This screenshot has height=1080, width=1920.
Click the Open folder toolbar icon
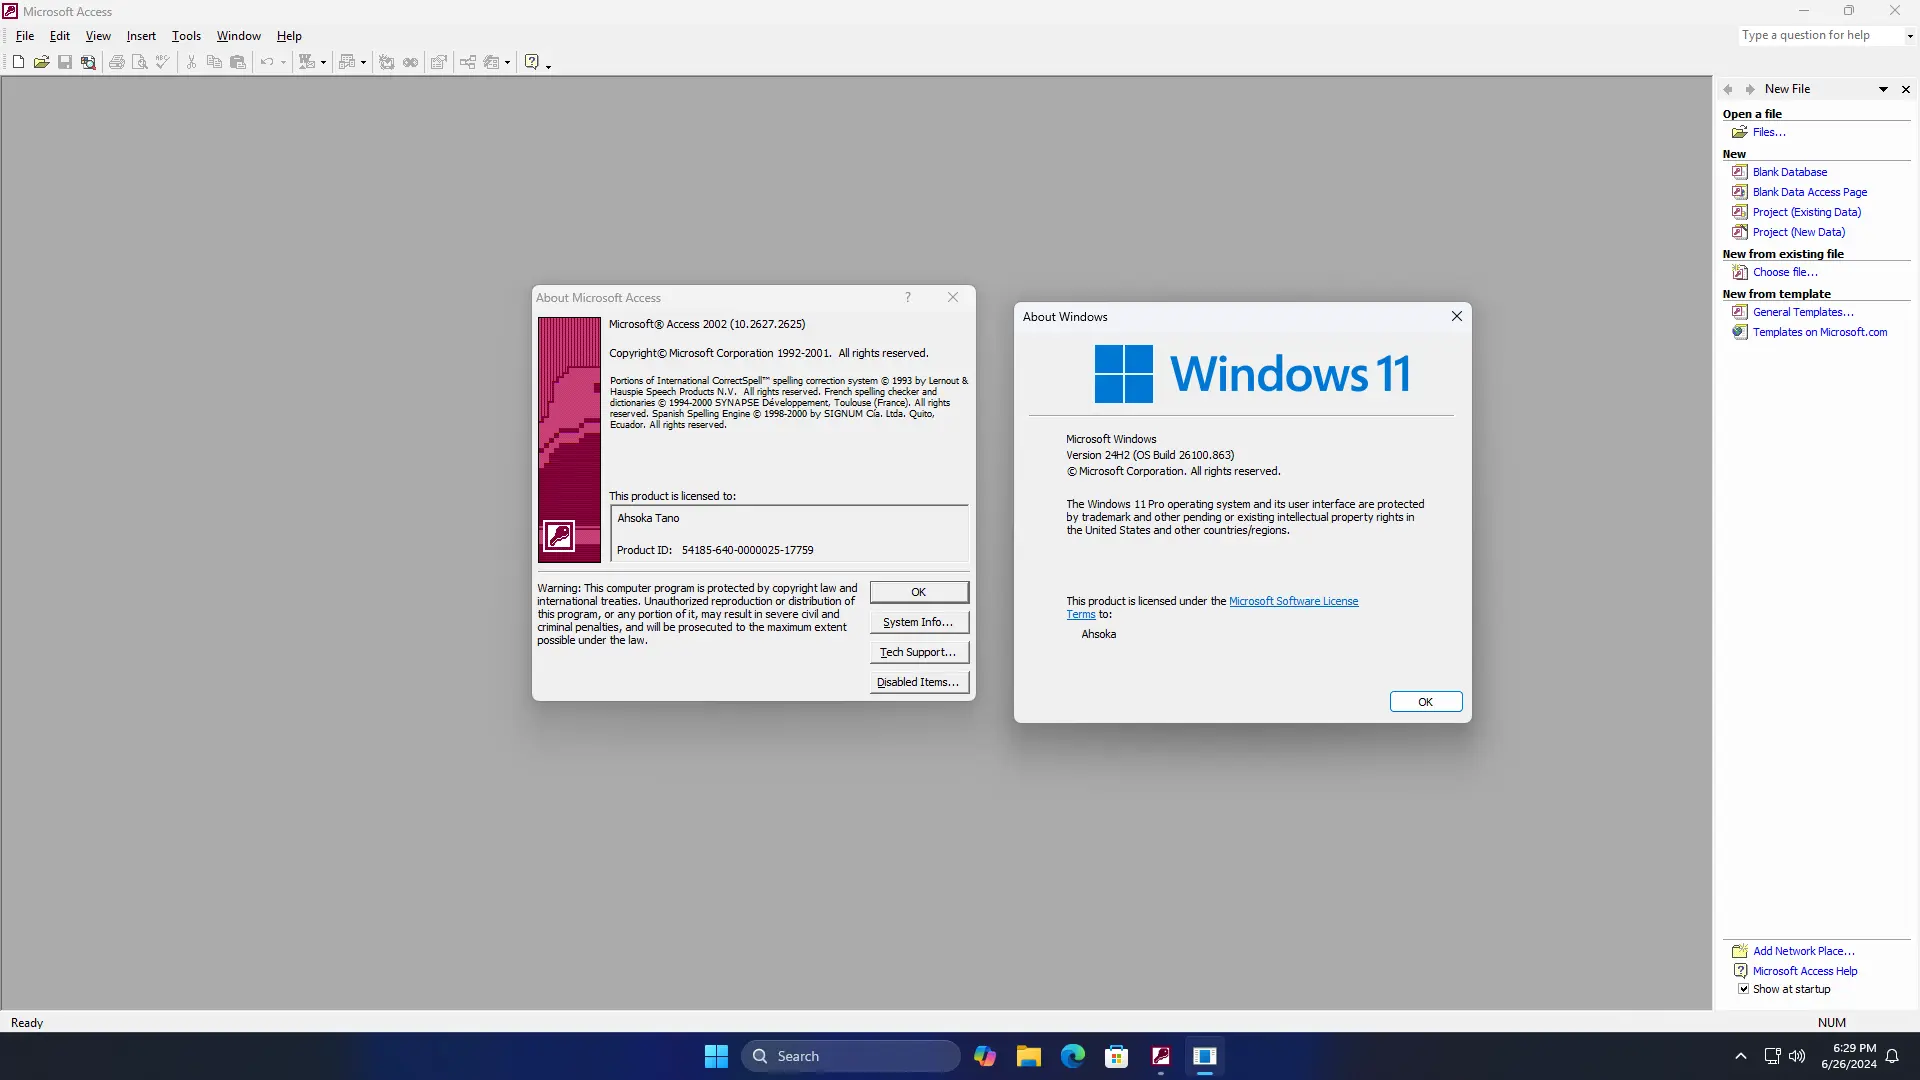tap(41, 62)
